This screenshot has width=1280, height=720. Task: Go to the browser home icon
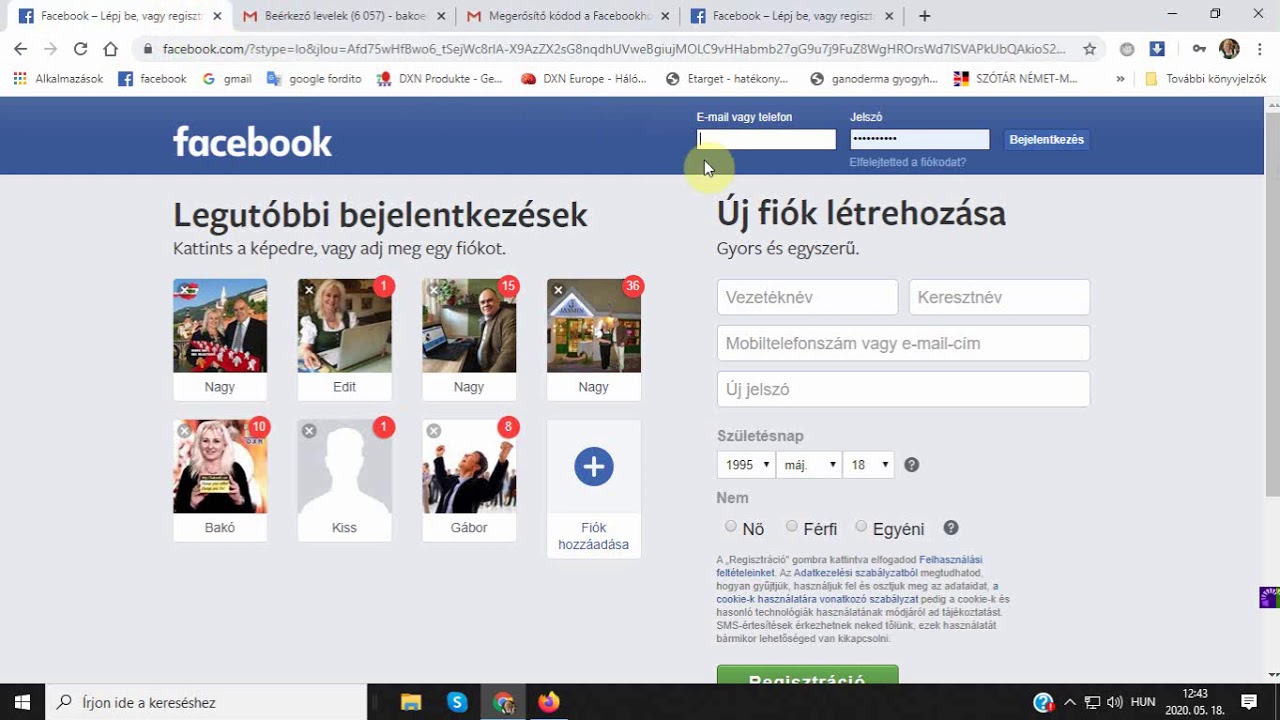[110, 48]
